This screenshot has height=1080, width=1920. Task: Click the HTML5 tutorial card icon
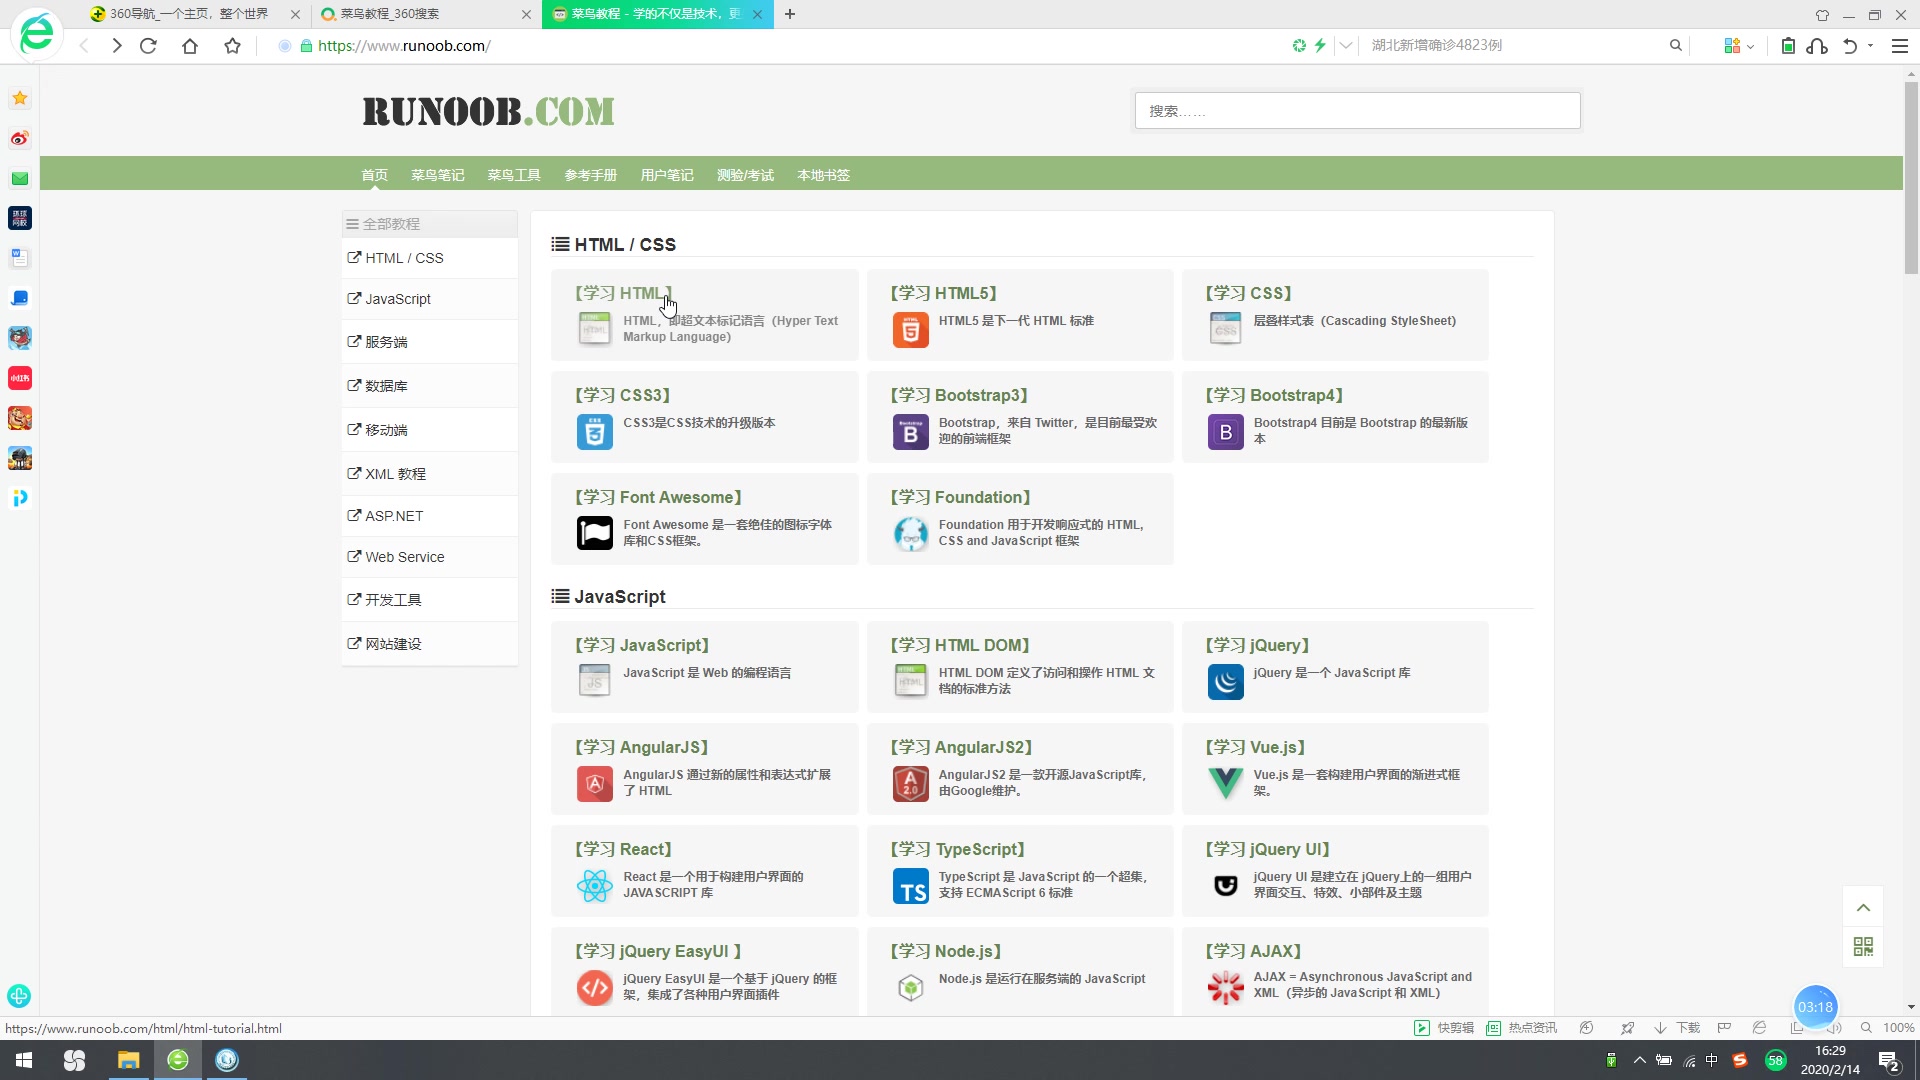coord(910,329)
